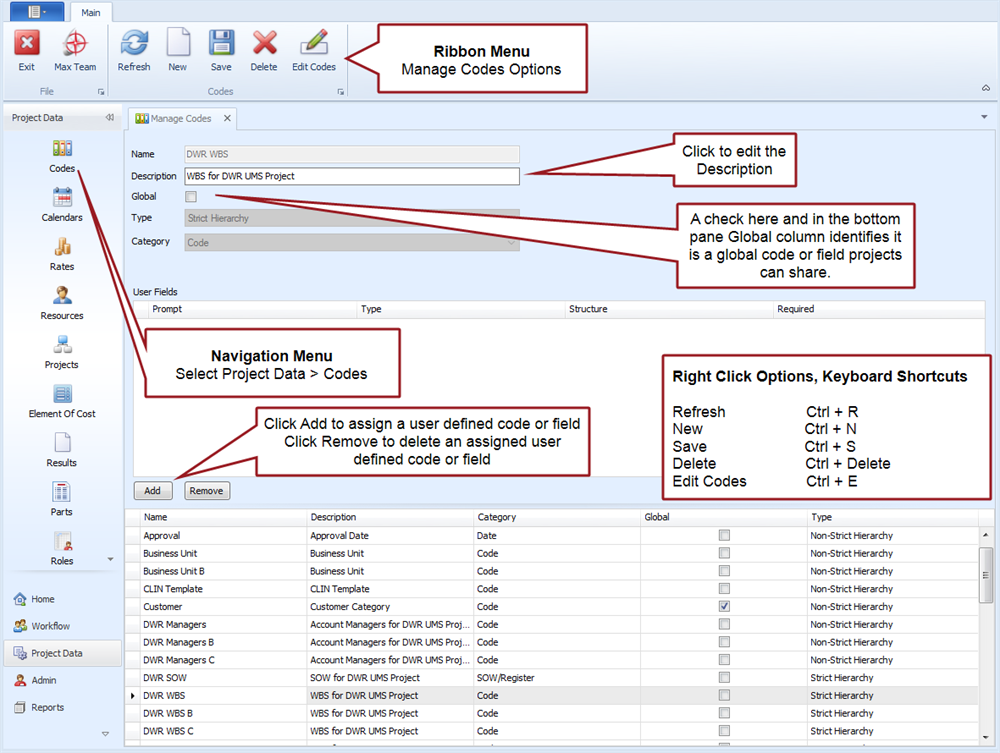Open Edit Codes from the ribbon
This screenshot has width=1000, height=753.
click(314, 45)
